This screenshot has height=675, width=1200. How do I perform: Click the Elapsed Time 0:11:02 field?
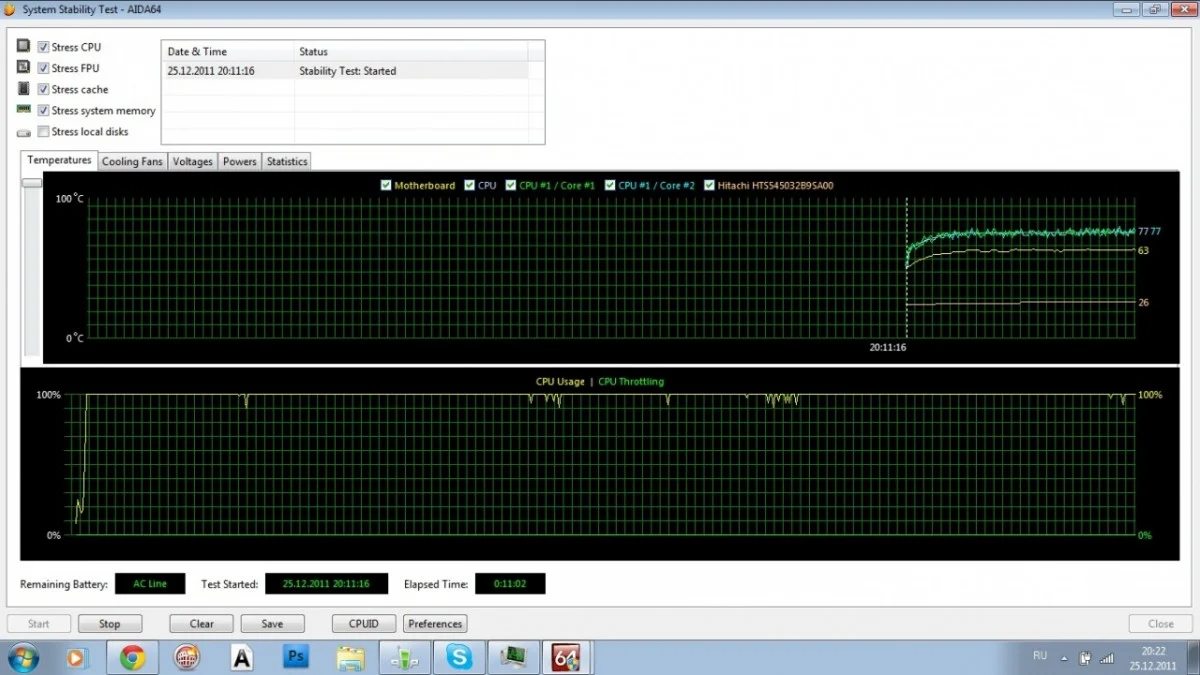(510, 583)
